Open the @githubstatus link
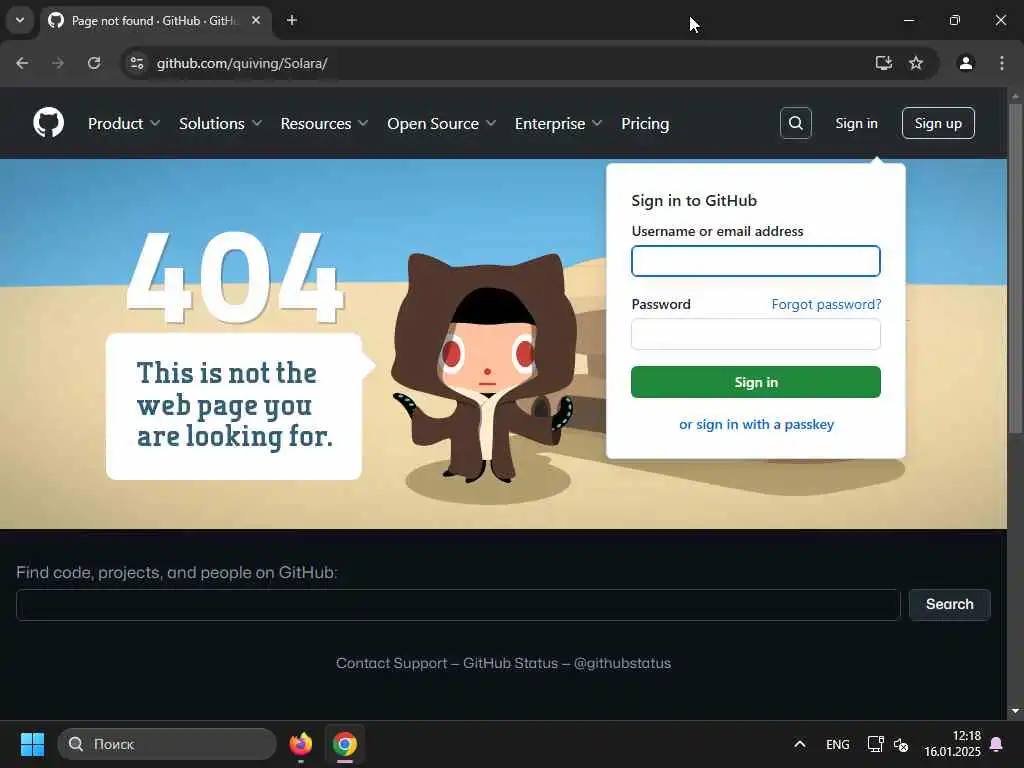The height and width of the screenshot is (768, 1024). tap(622, 663)
